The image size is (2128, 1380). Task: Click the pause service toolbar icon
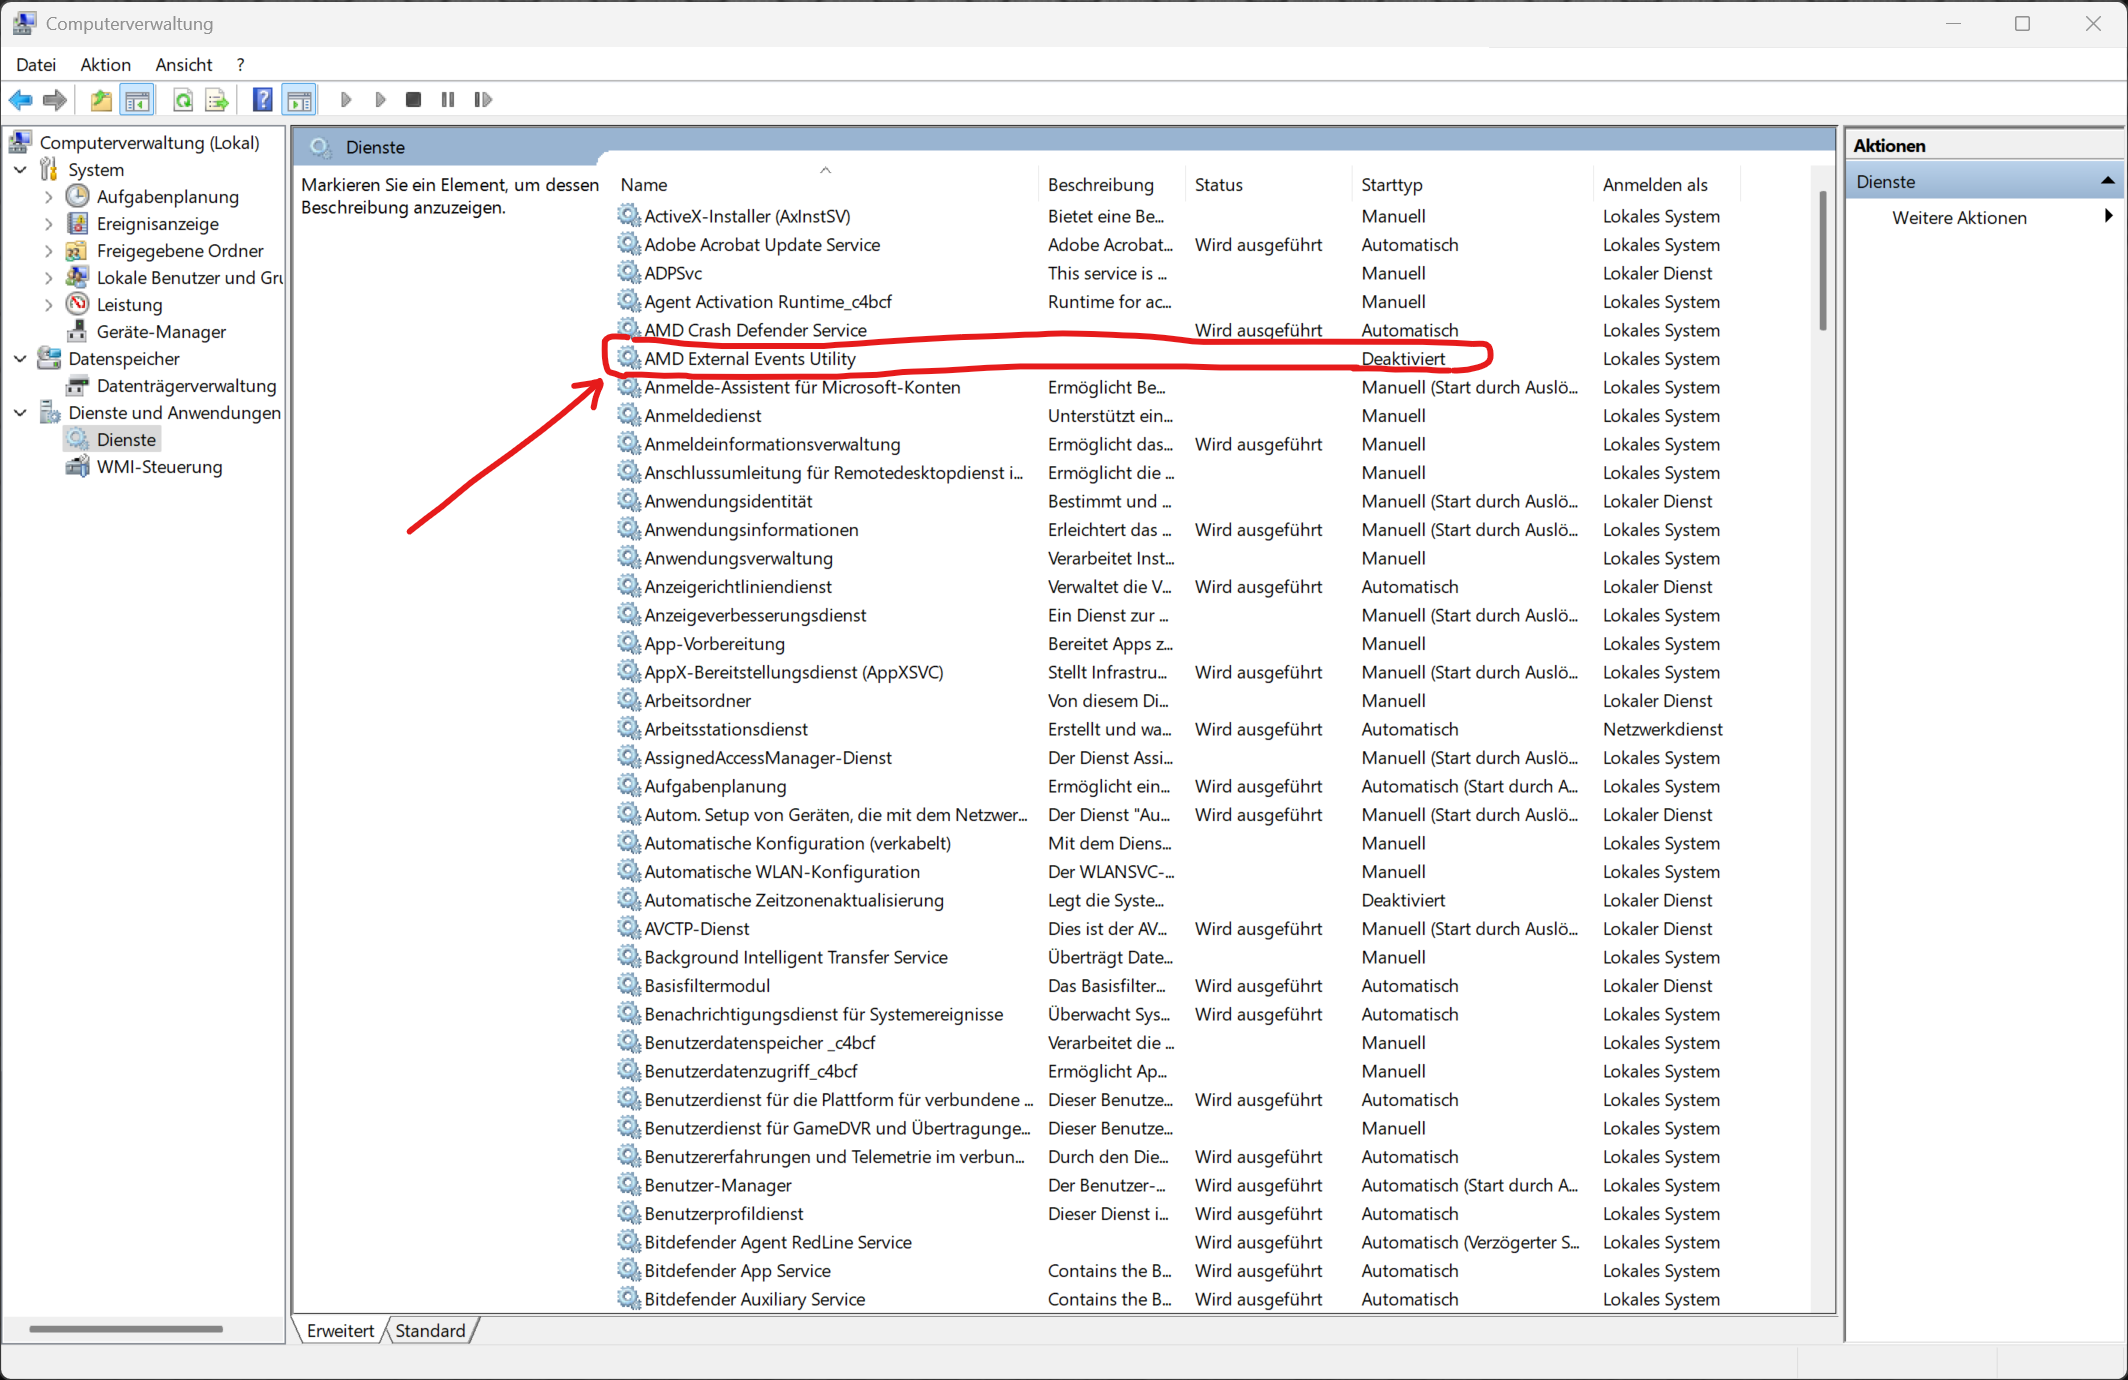tap(448, 100)
